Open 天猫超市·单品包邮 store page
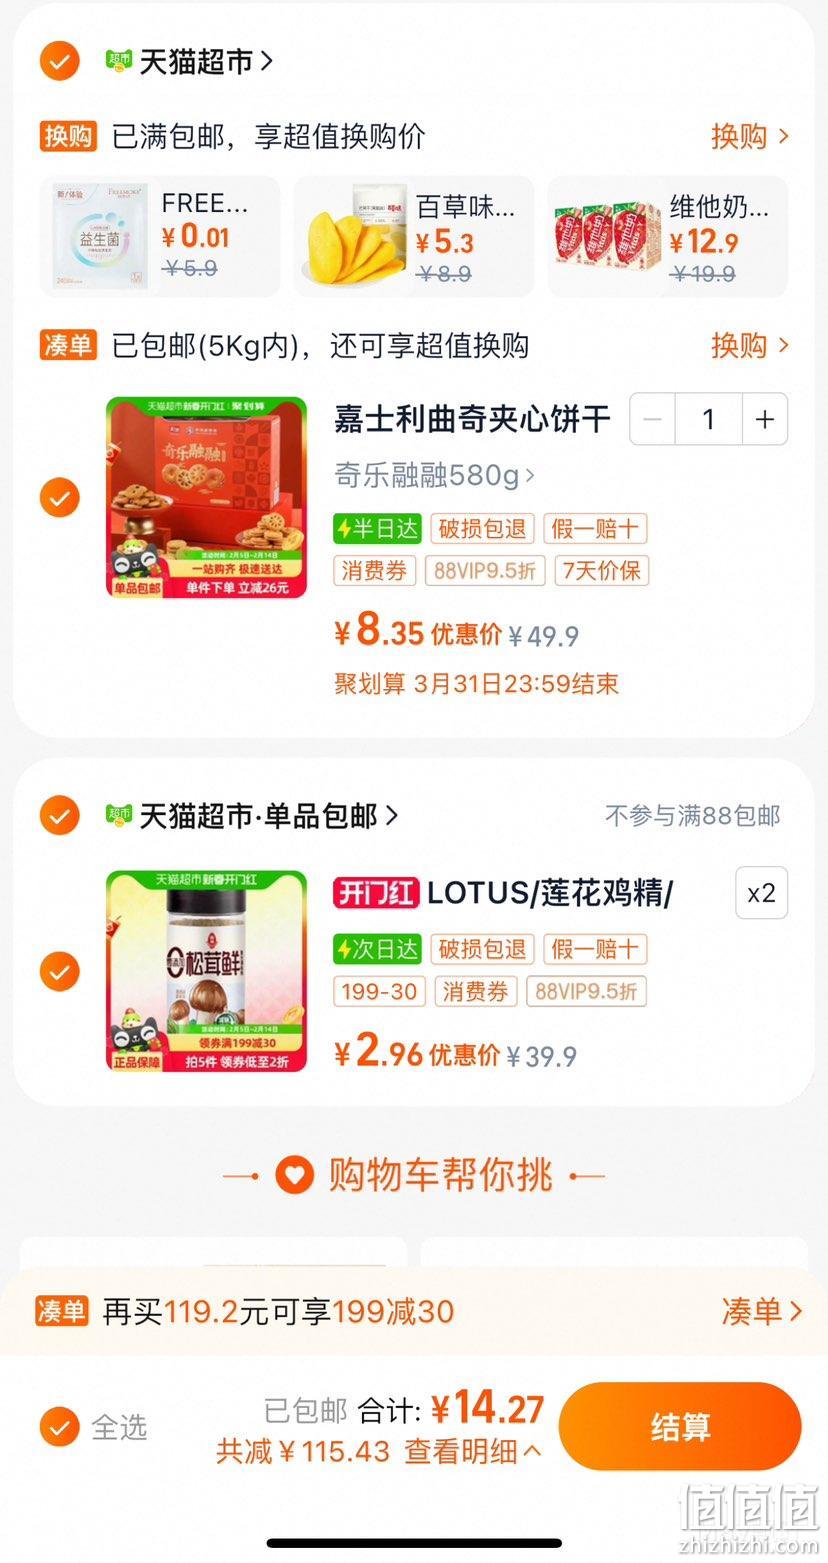Image resolution: width=828 pixels, height=1563 pixels. tap(268, 816)
